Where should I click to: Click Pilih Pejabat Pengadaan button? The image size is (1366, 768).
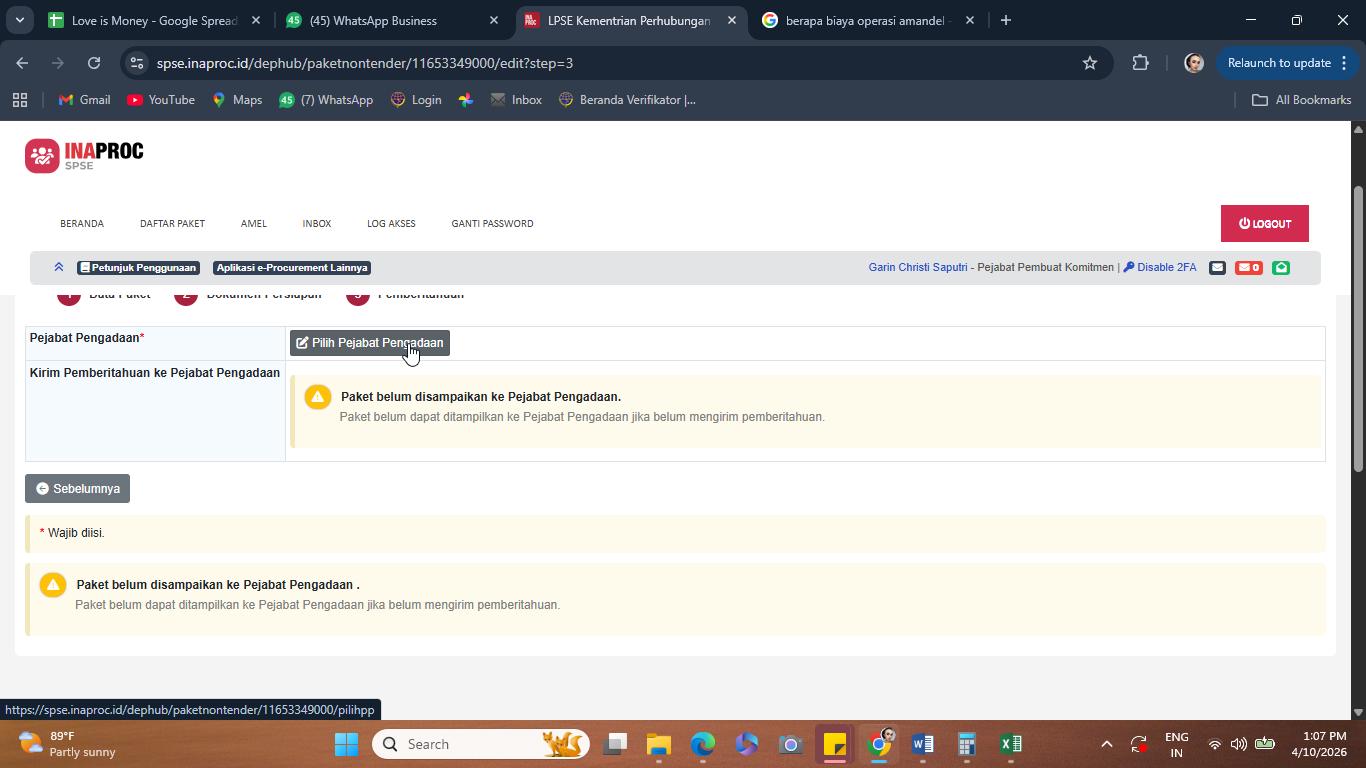tap(370, 343)
